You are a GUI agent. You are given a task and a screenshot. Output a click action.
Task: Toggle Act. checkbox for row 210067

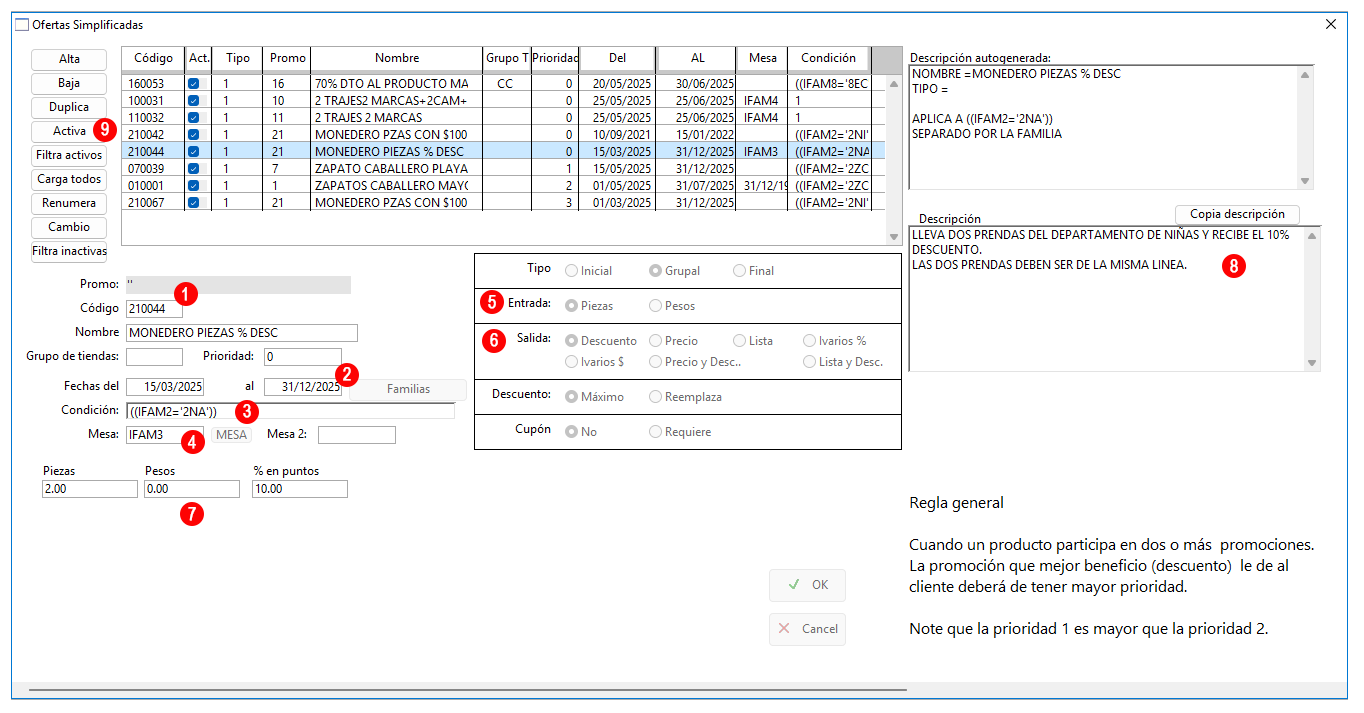193,202
